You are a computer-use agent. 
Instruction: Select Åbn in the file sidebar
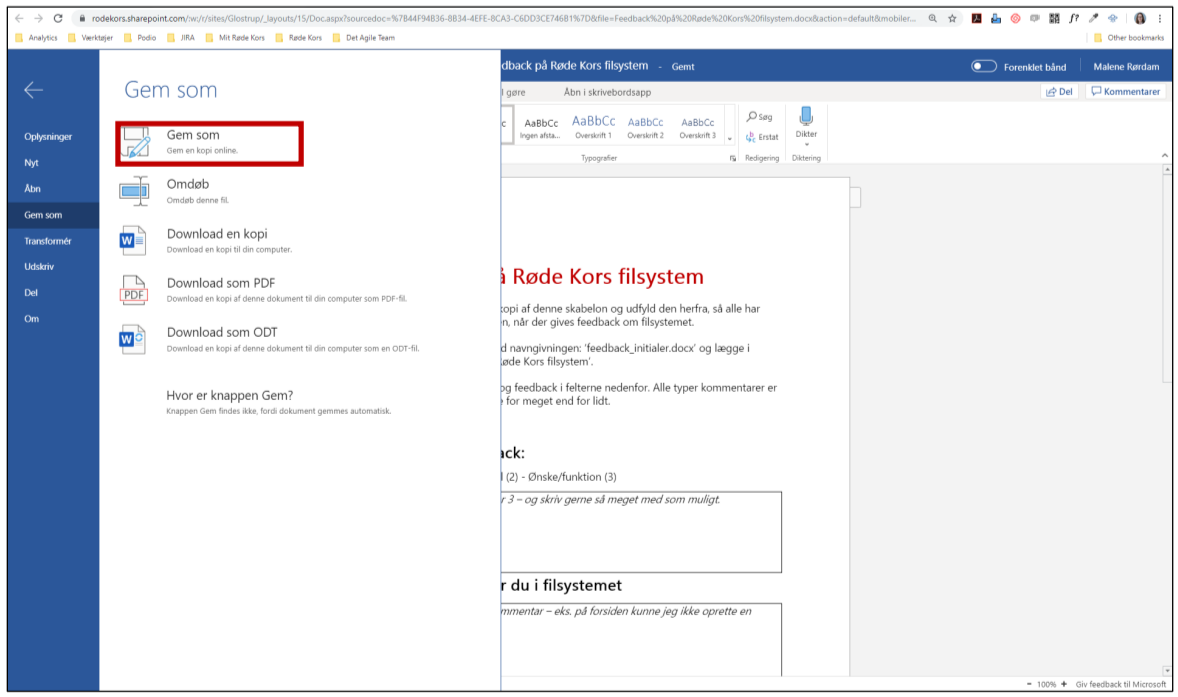32,189
